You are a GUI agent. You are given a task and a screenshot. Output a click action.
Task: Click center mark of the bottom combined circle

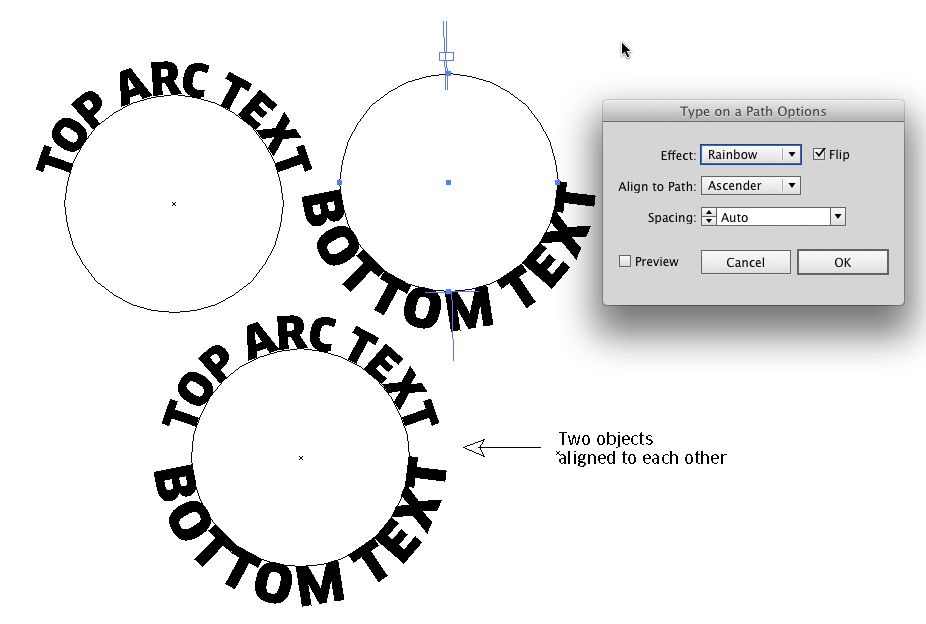(301, 458)
